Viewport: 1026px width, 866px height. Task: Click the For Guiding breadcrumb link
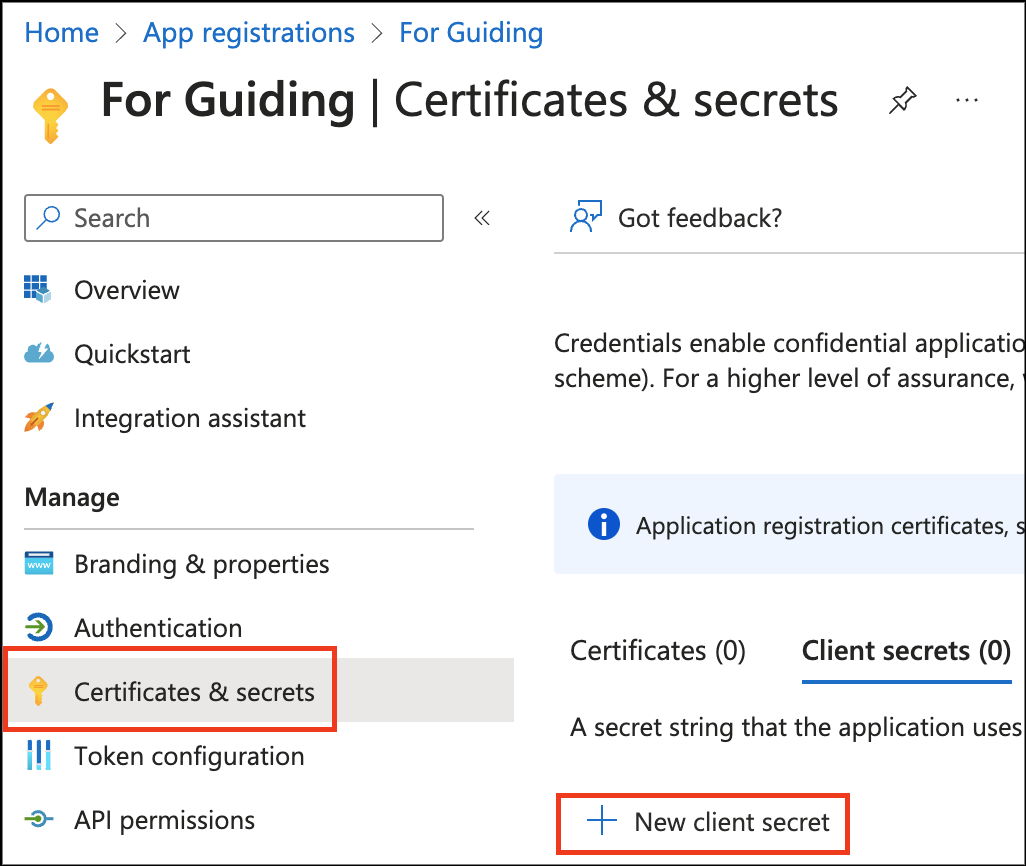click(x=471, y=32)
